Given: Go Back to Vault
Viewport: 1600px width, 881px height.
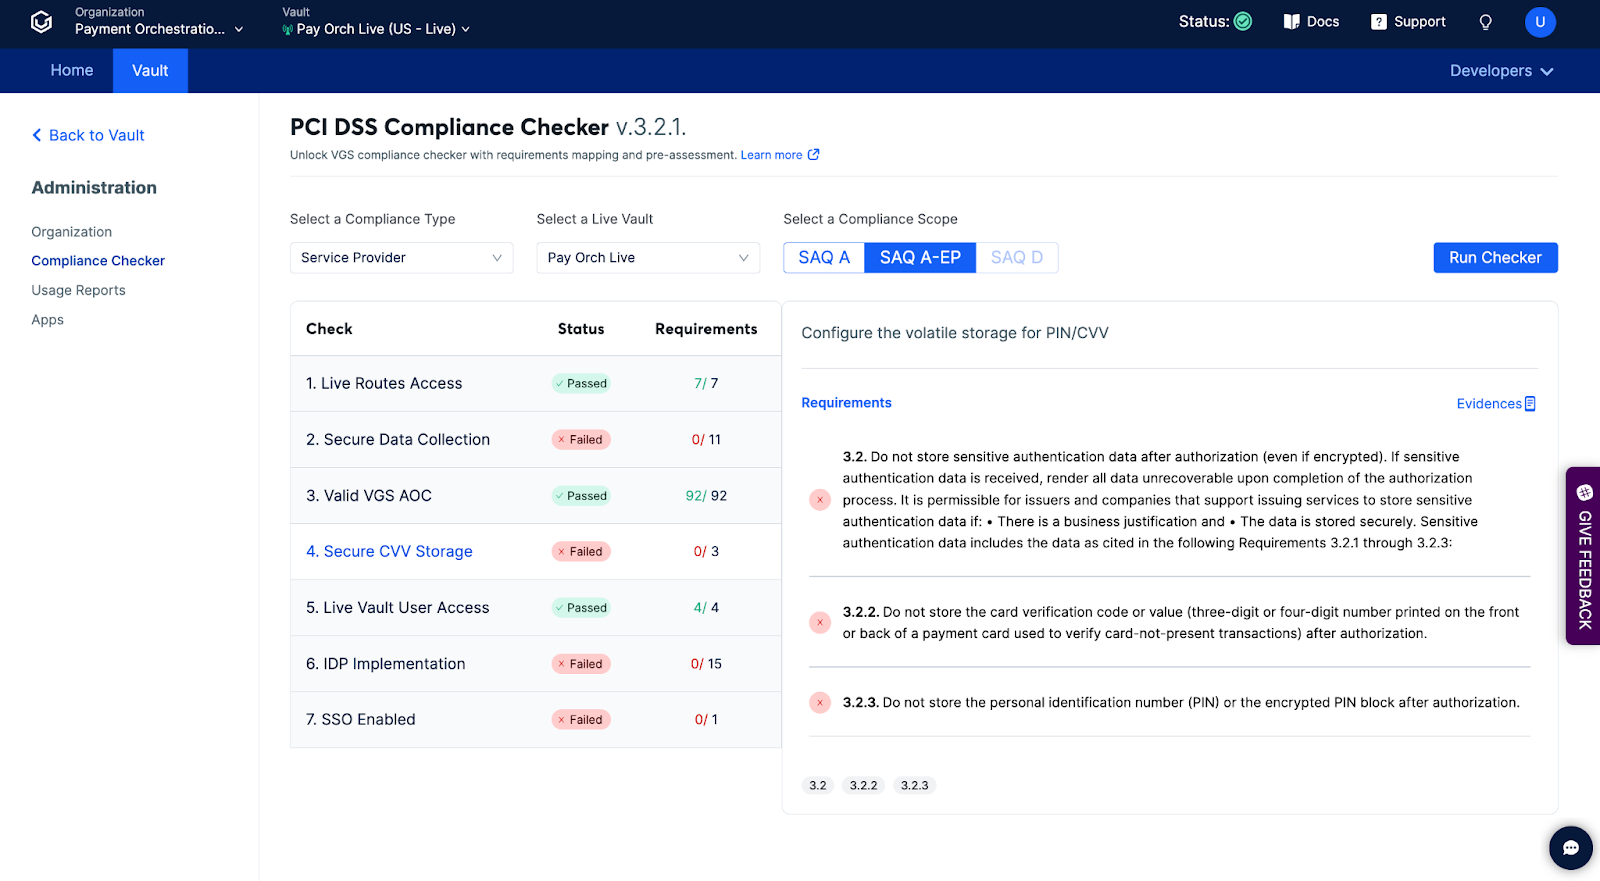Looking at the screenshot, I should [88, 135].
